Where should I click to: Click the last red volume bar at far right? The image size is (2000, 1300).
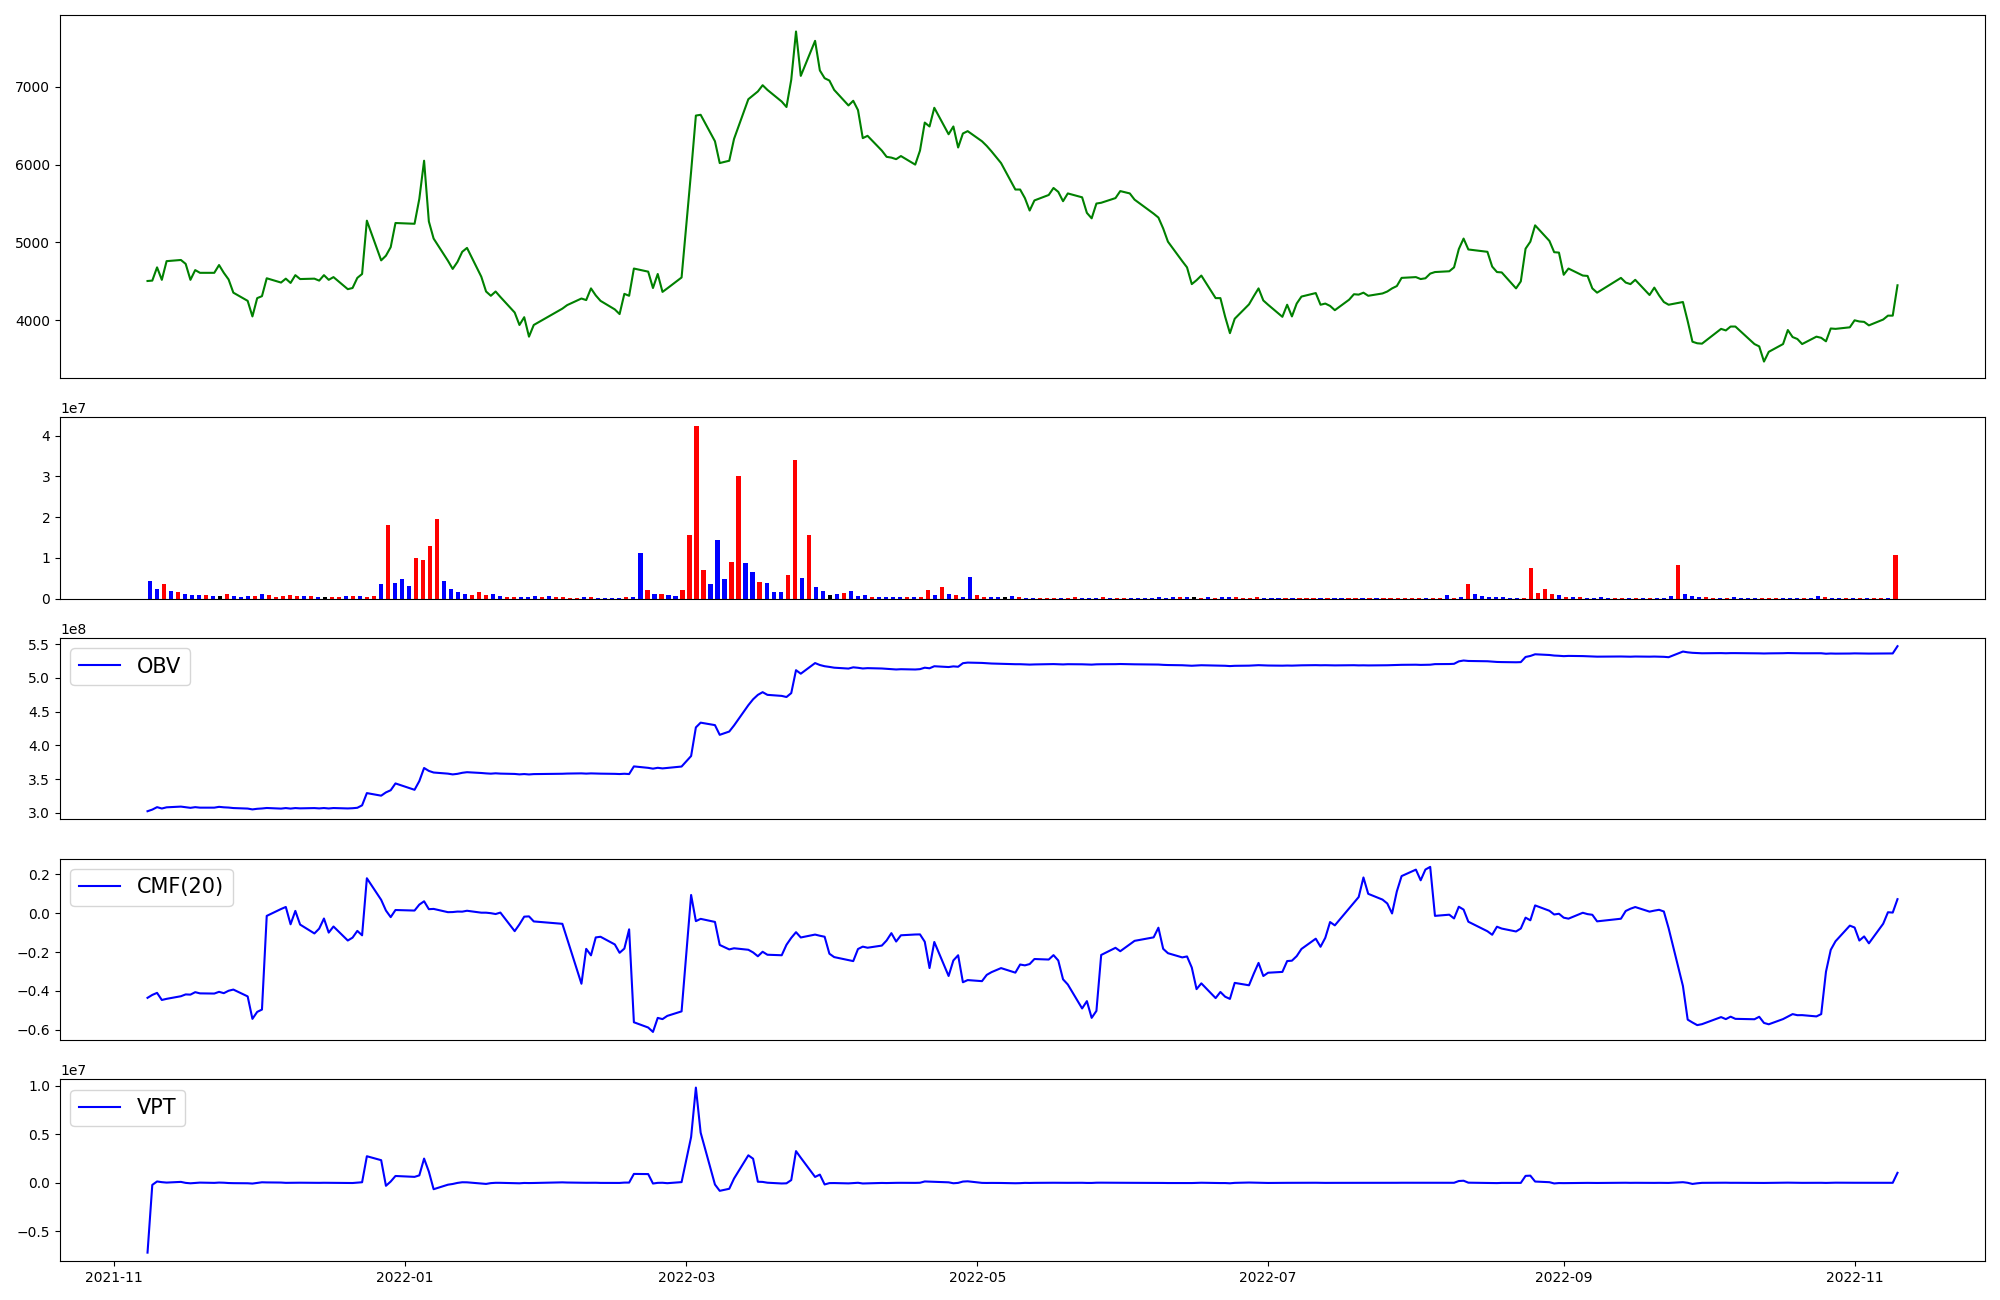[x=1895, y=577]
